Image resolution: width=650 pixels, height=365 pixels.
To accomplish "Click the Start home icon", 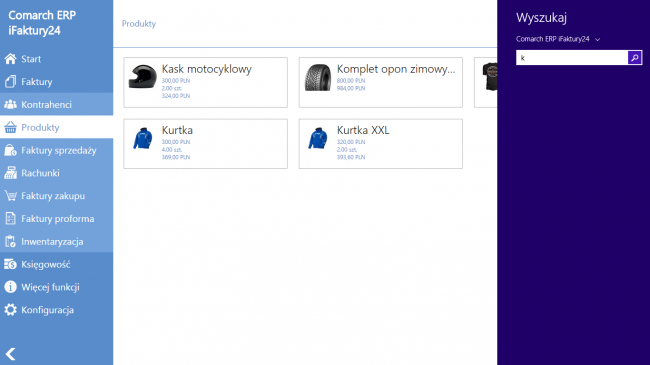I will pos(10,59).
